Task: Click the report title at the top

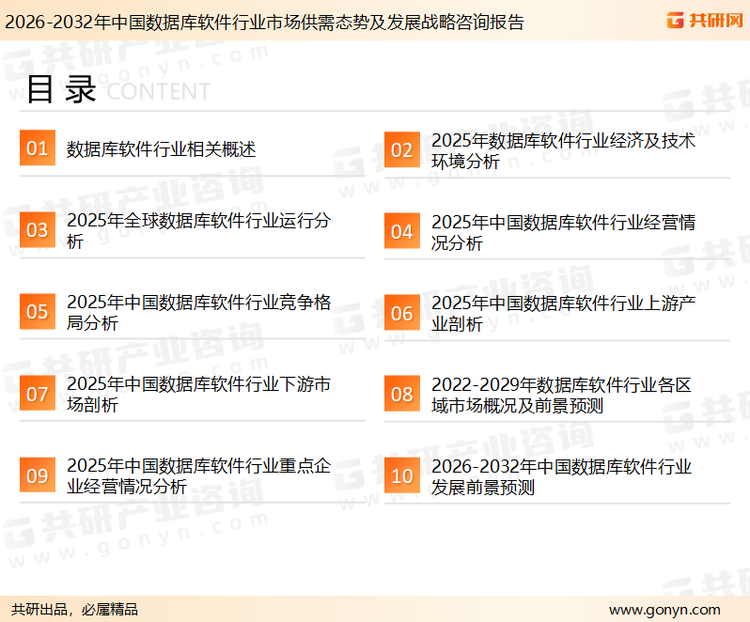Action: (x=265, y=22)
